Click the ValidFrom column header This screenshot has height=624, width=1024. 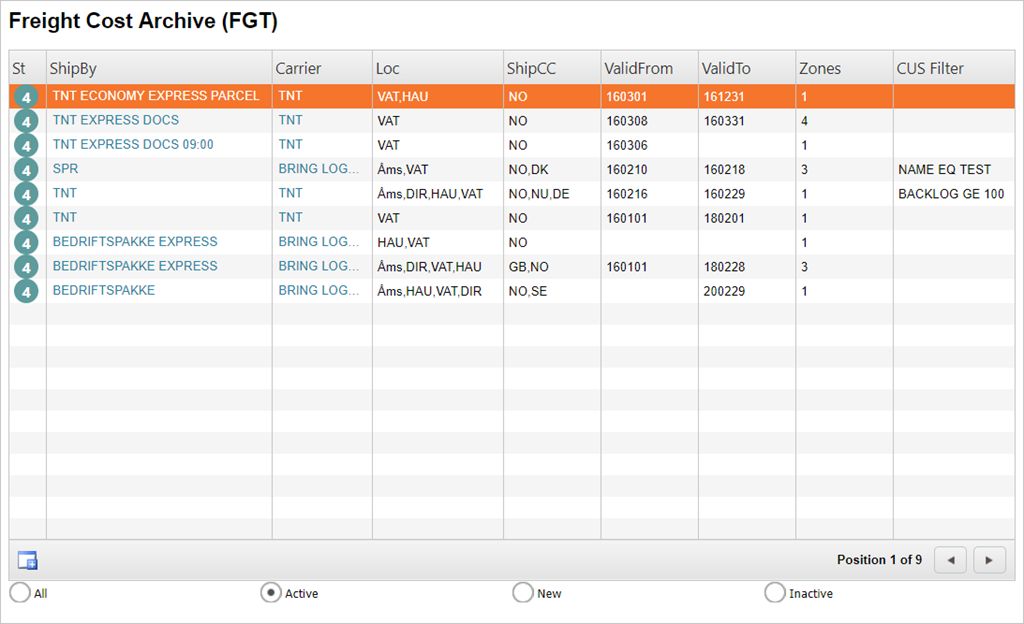click(648, 68)
